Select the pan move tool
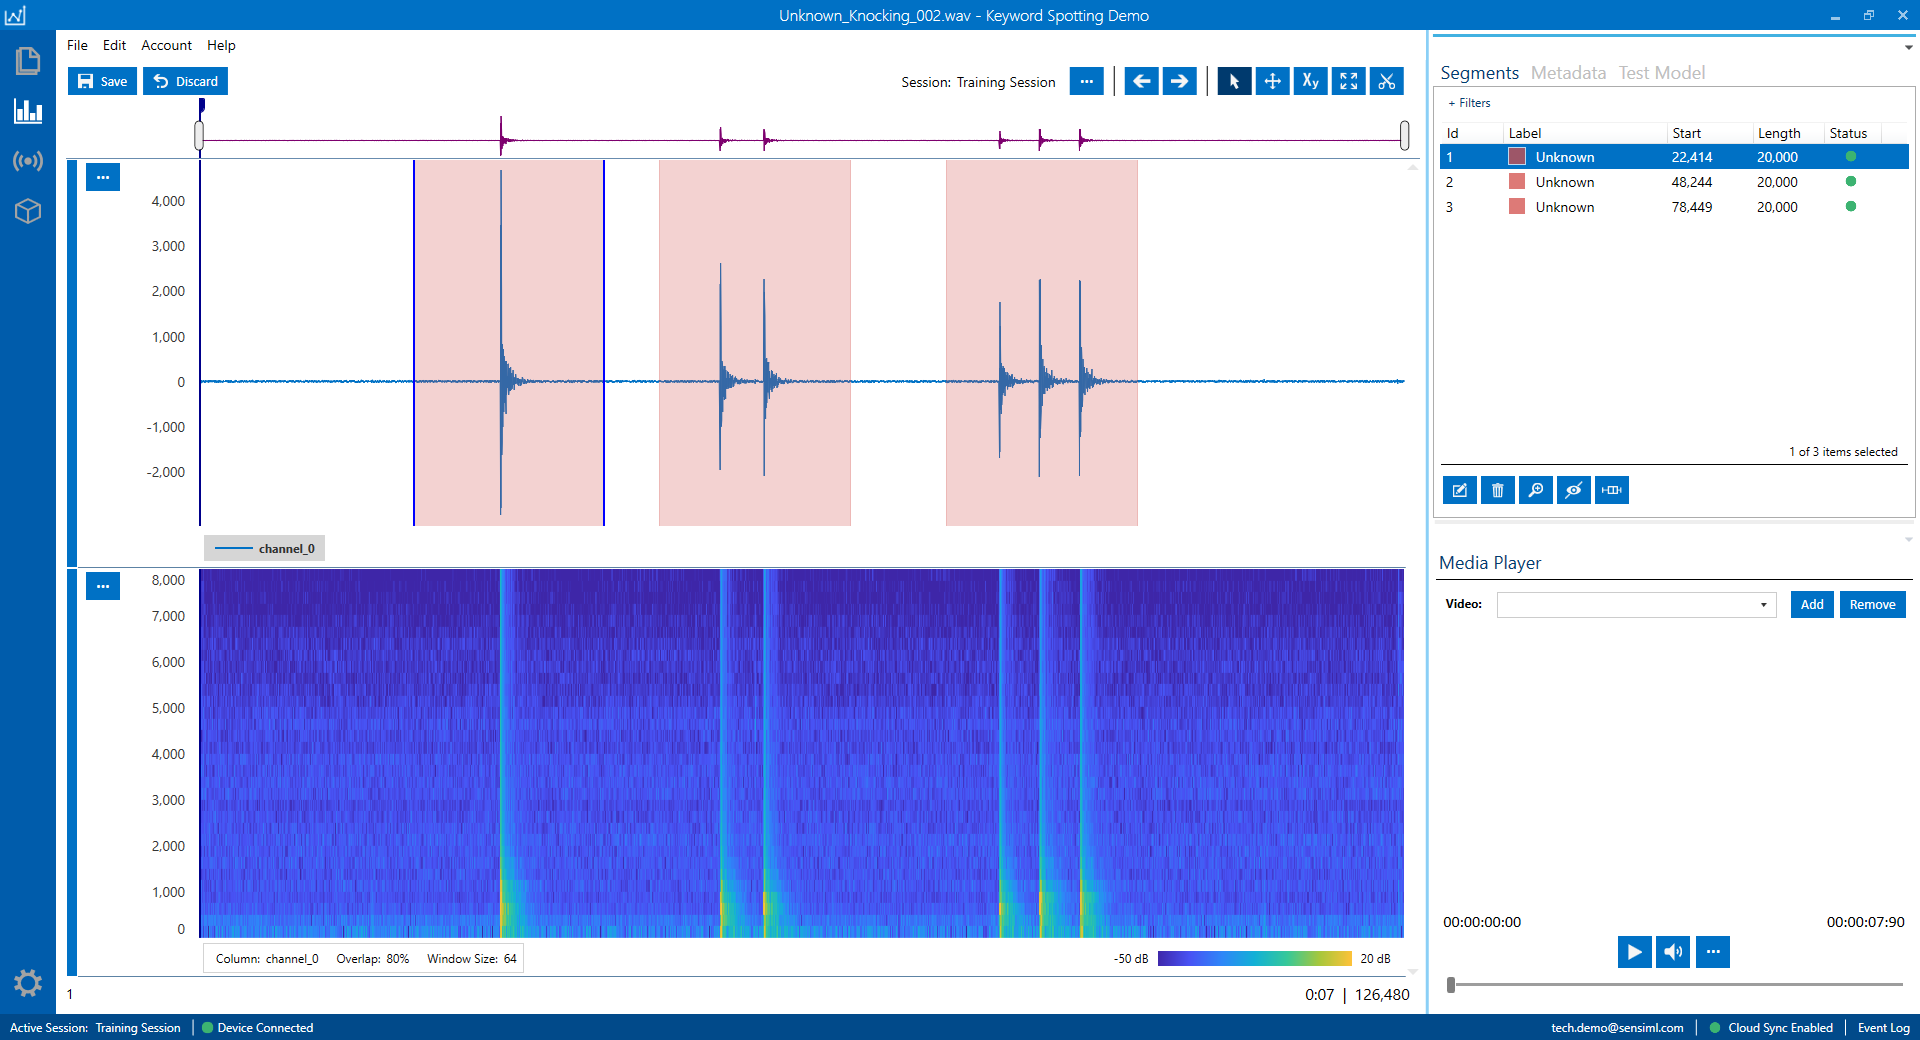 pyautogui.click(x=1272, y=81)
